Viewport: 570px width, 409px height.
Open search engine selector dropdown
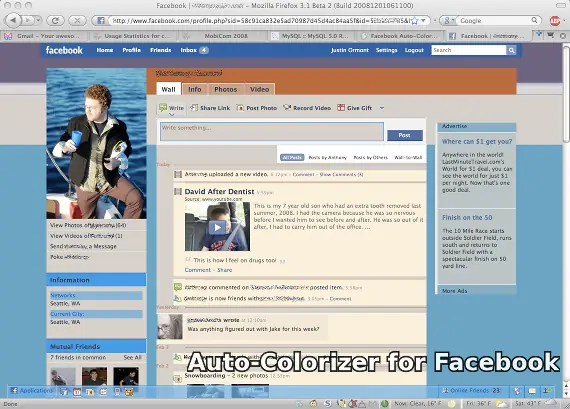point(449,21)
